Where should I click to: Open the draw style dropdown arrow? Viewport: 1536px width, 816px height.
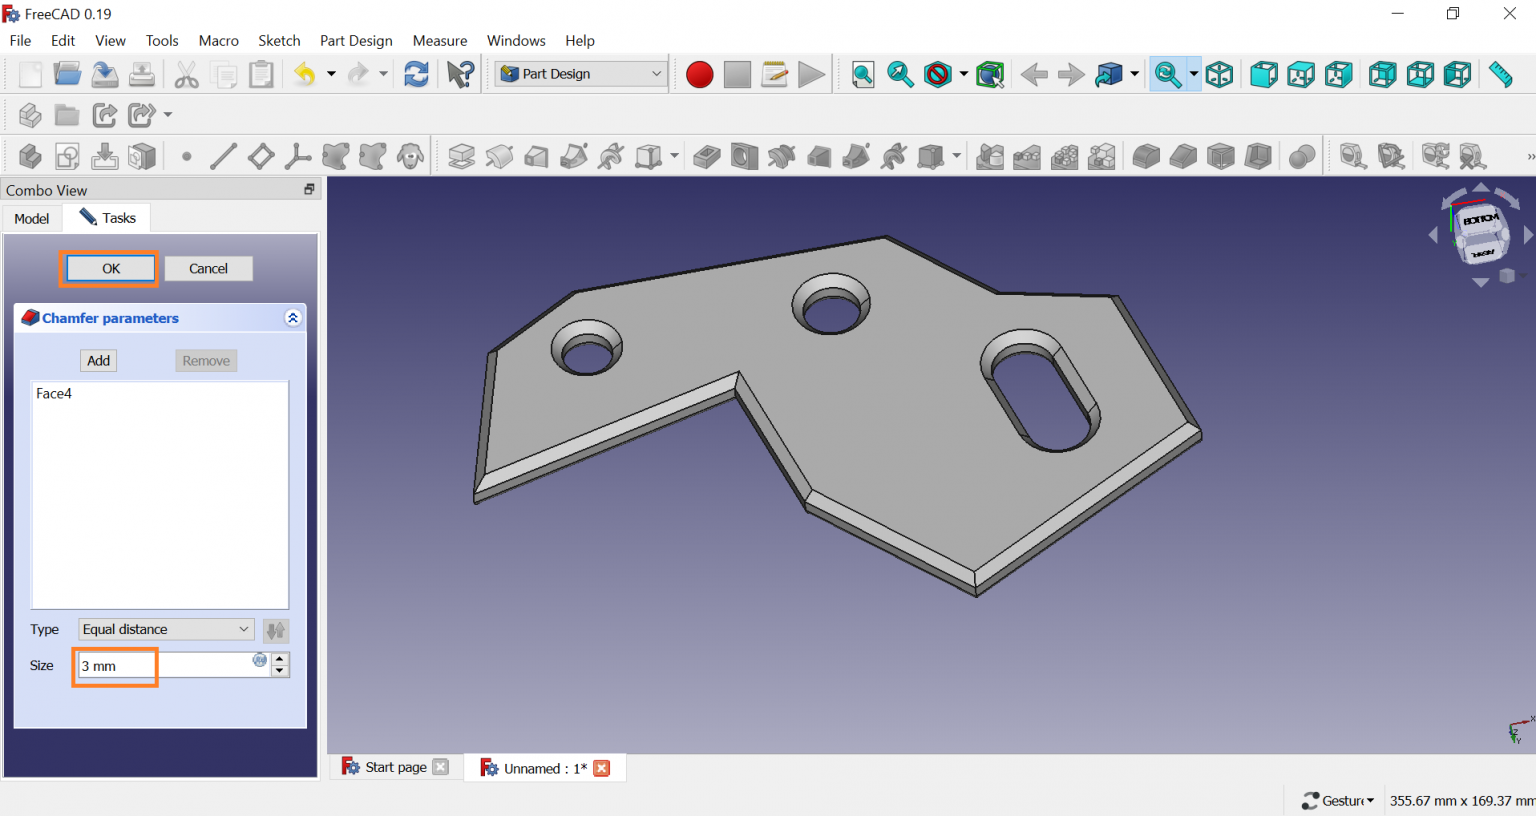click(963, 75)
